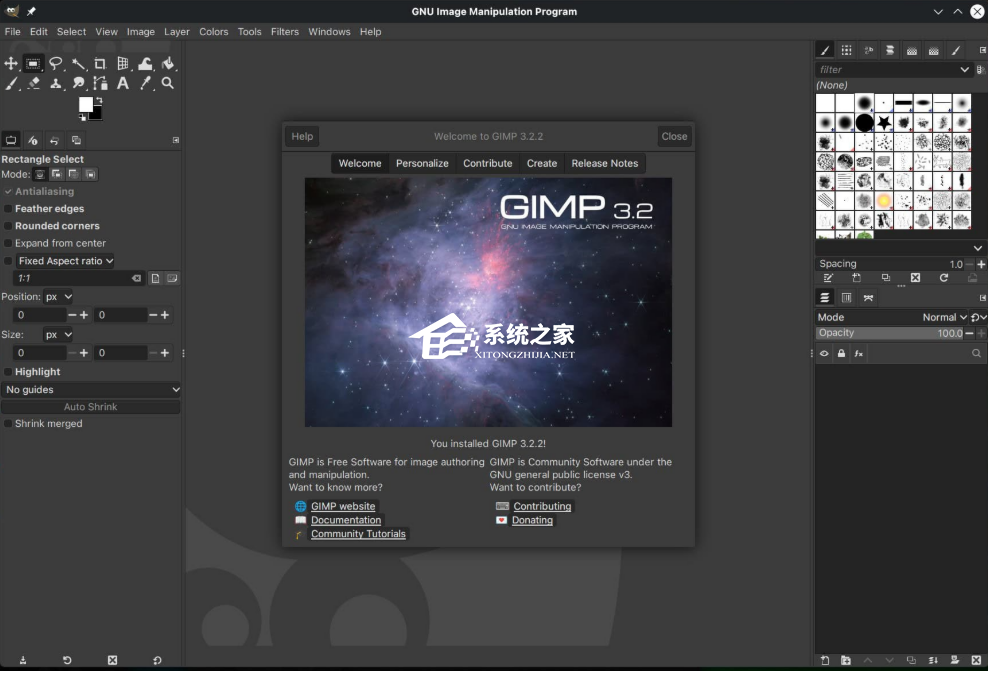The height and width of the screenshot is (676, 988).
Task: Open the brush filter tag dropdown
Action: pos(964,69)
